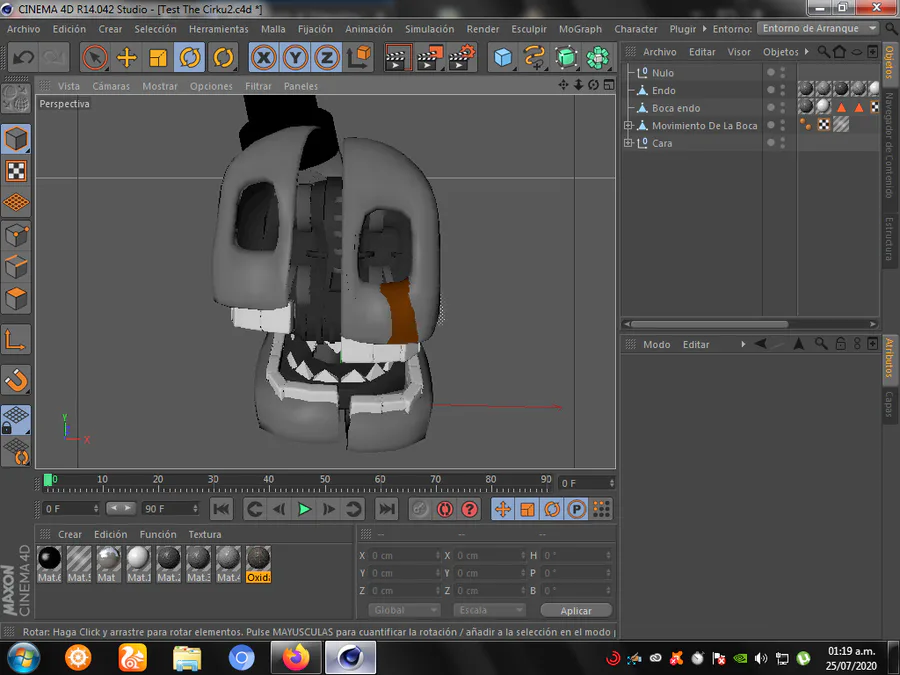Image resolution: width=900 pixels, height=675 pixels.
Task: Add a cube primitive object
Action: click(502, 58)
